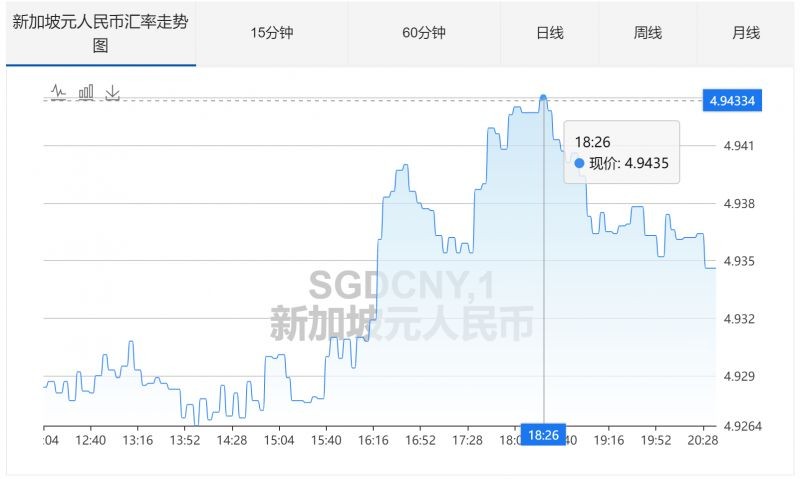Image resolution: width=800 pixels, height=479 pixels.
Task: Click the 4.9264 minimum price label
Action: [x=742, y=427]
